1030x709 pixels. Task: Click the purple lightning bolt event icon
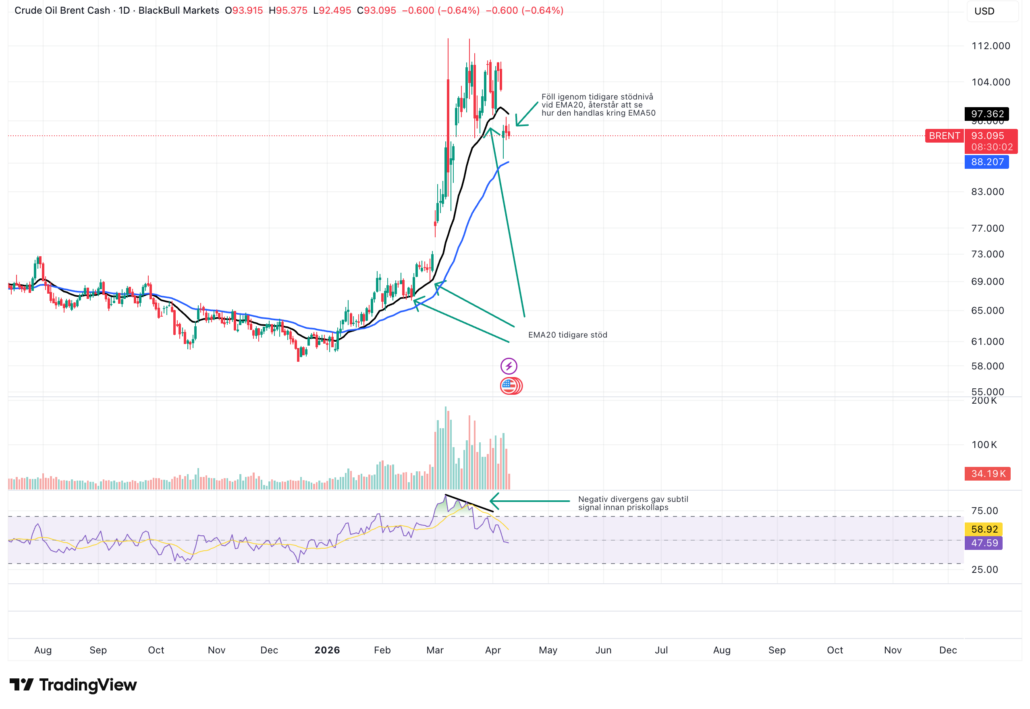coord(510,366)
